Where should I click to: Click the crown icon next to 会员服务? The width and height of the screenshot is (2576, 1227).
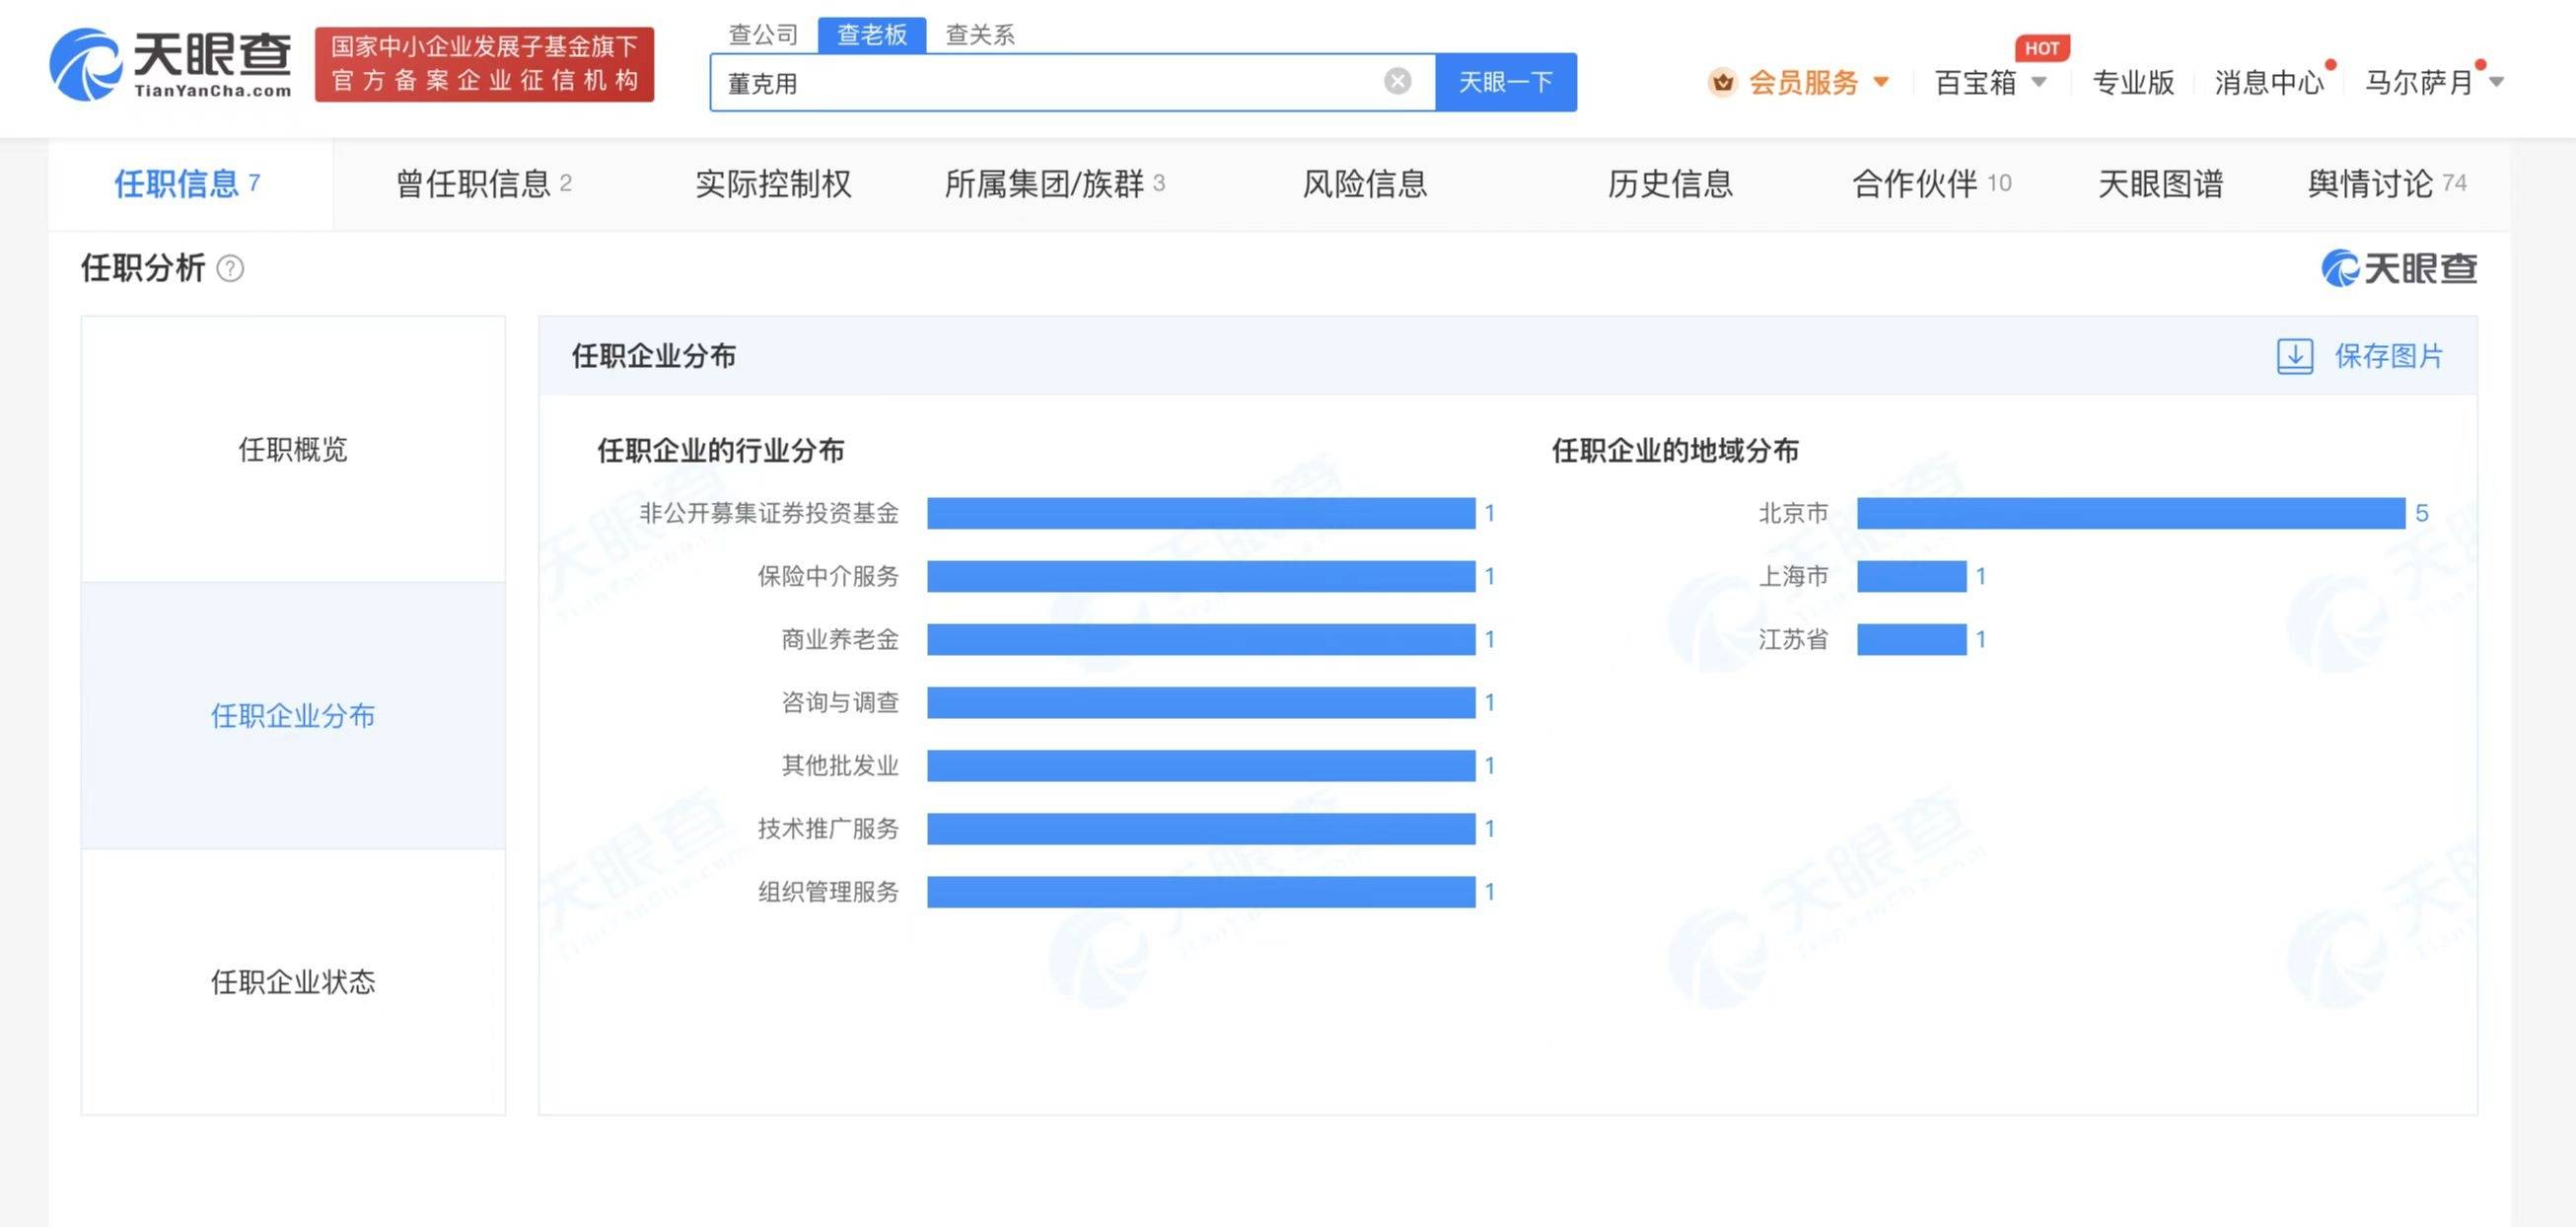pos(1722,82)
